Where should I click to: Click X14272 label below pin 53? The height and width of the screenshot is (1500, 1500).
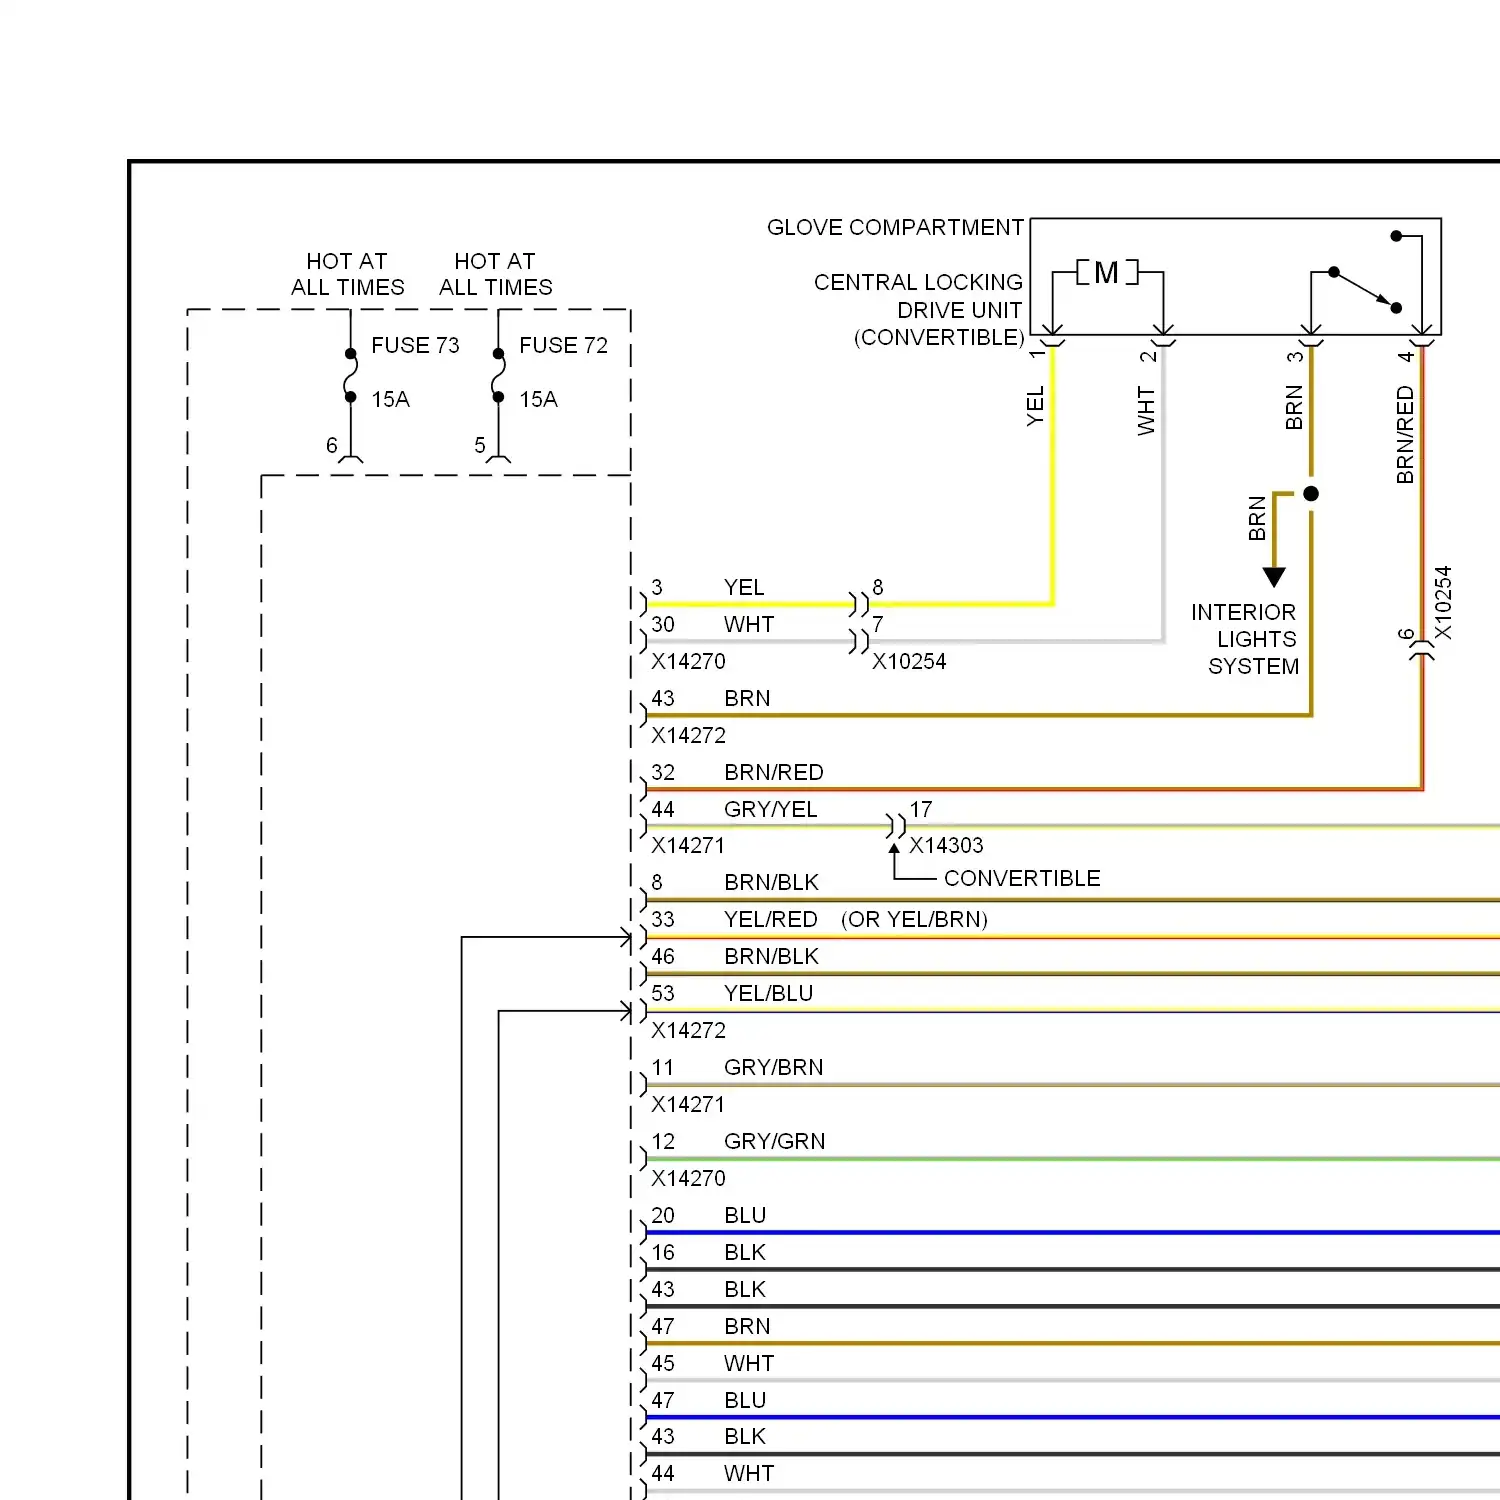[688, 1030]
